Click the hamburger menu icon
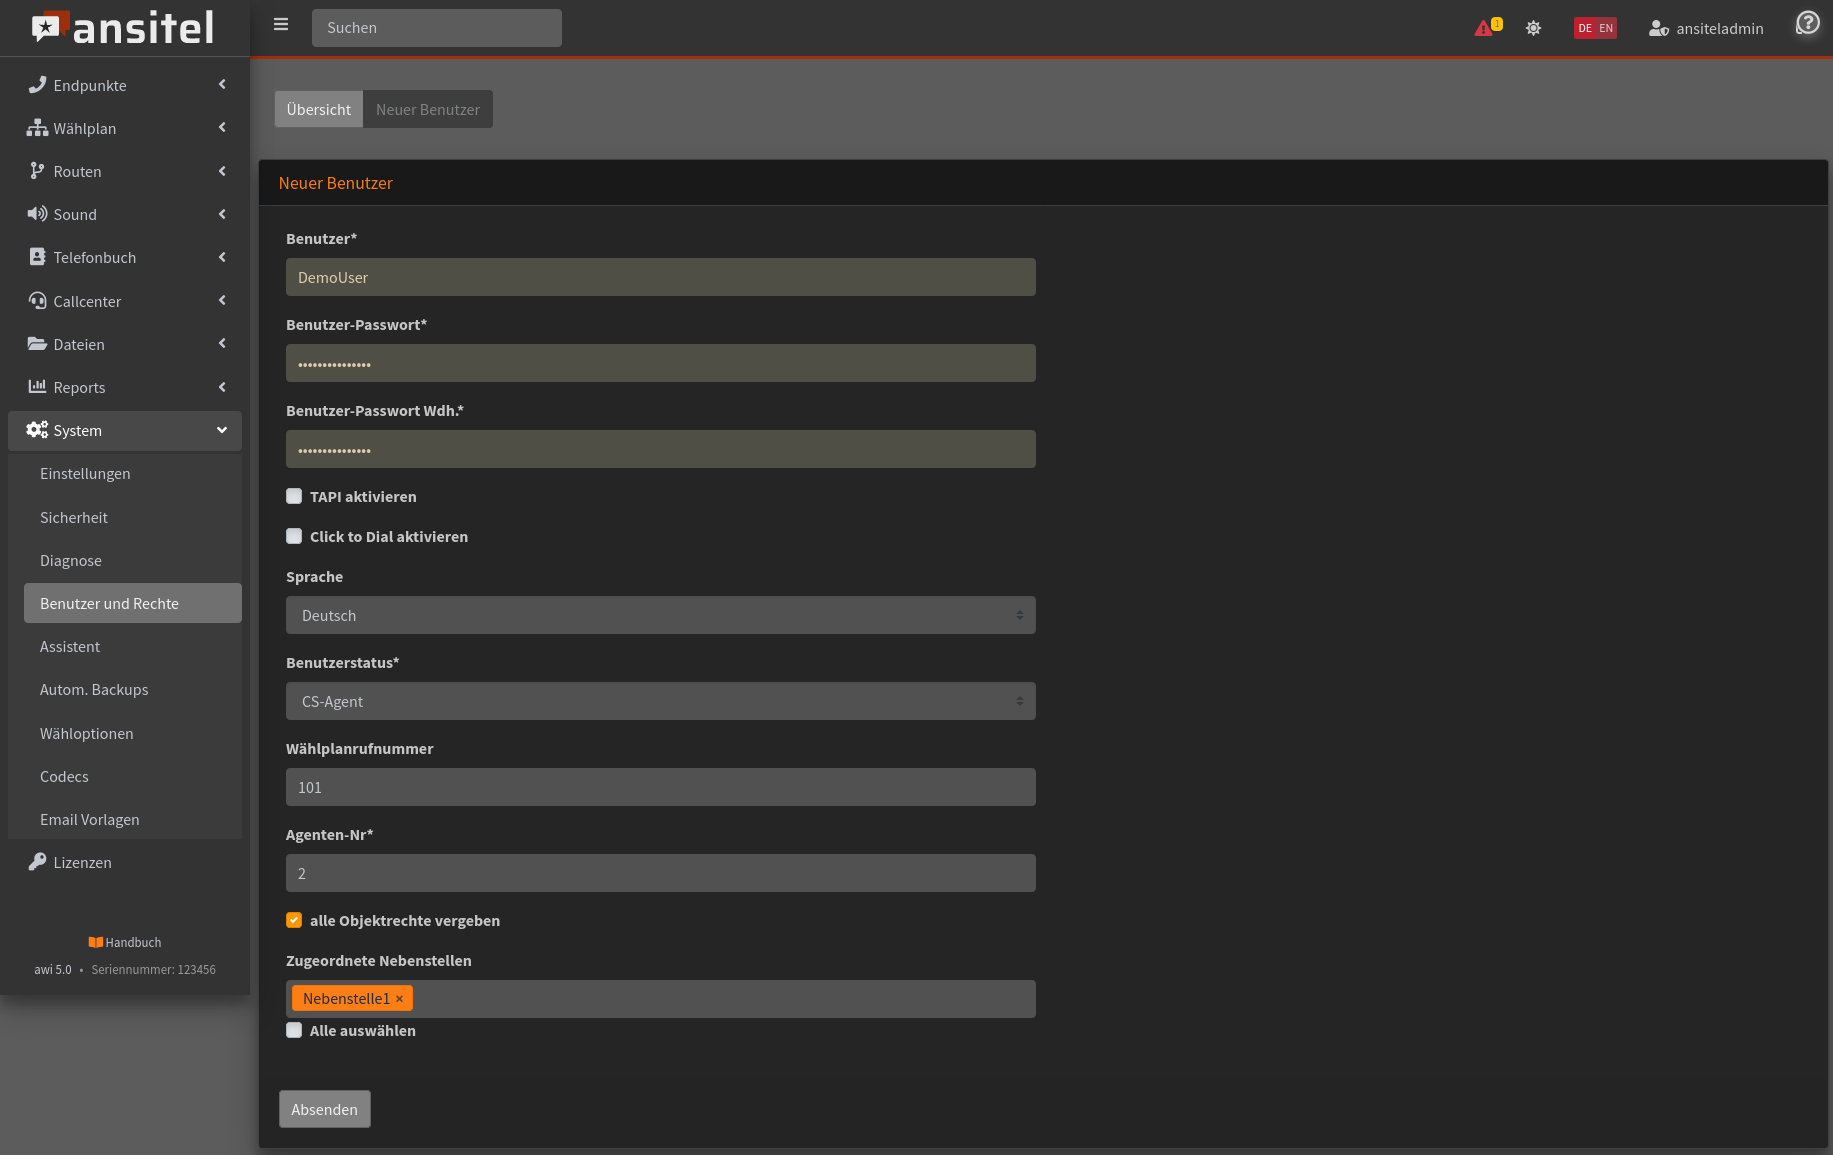1833x1155 pixels. 281,25
